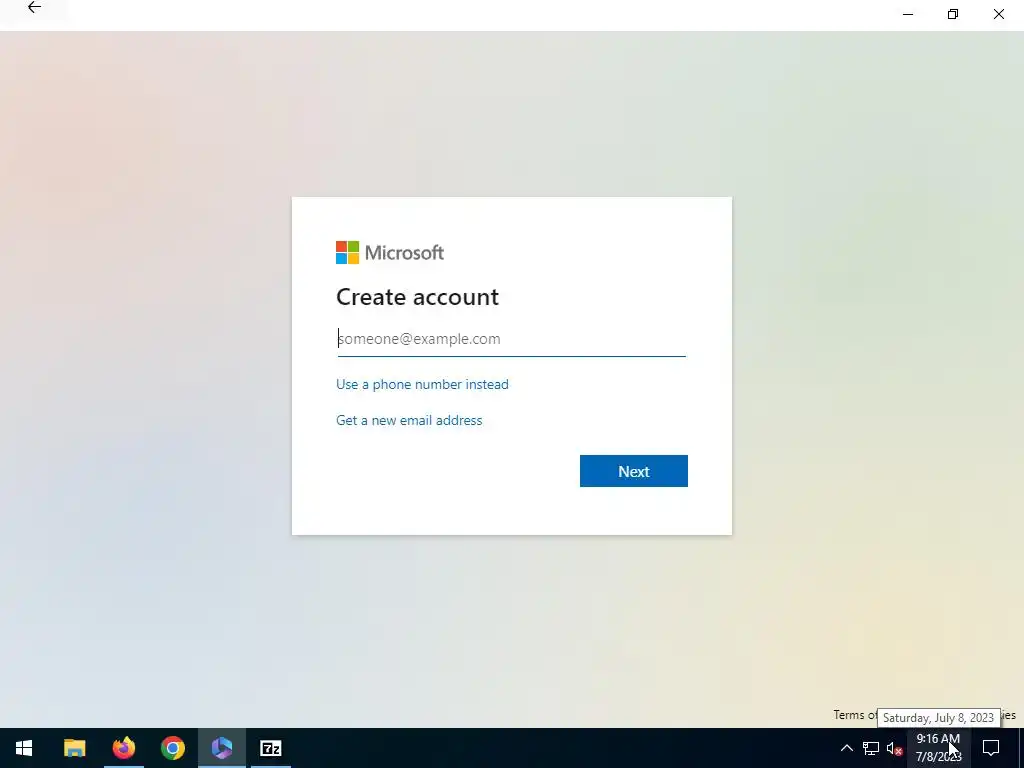Select the Clipchamp taskbar icon

click(x=222, y=748)
